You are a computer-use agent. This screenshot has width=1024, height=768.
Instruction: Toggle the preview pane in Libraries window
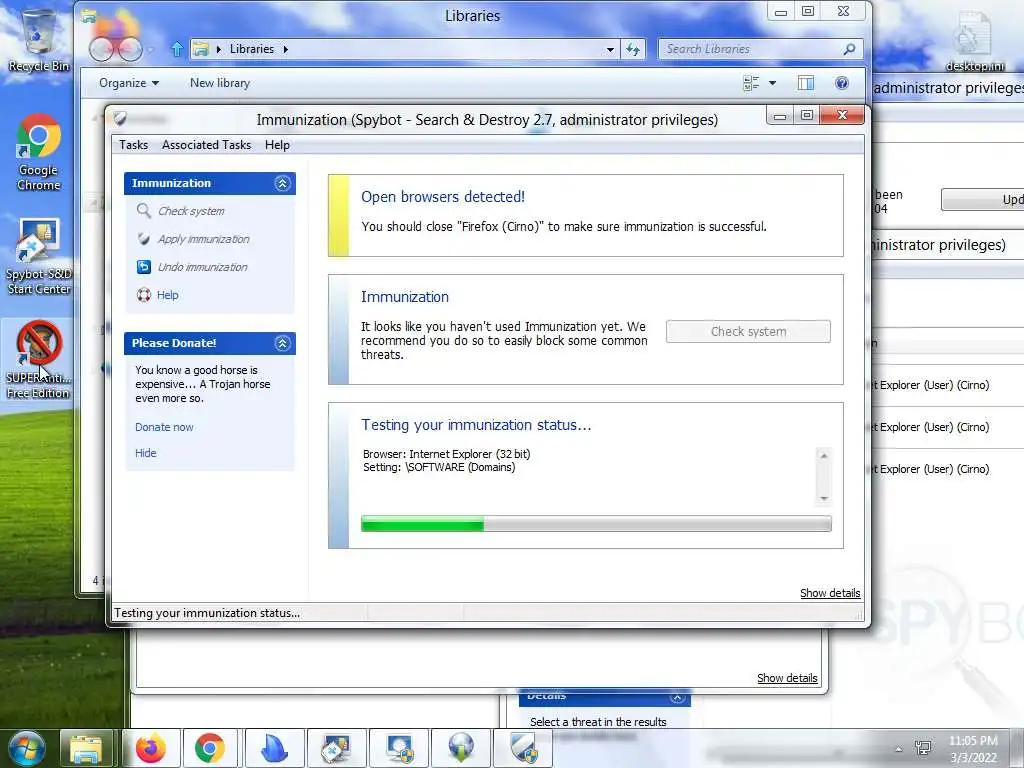[x=806, y=83]
